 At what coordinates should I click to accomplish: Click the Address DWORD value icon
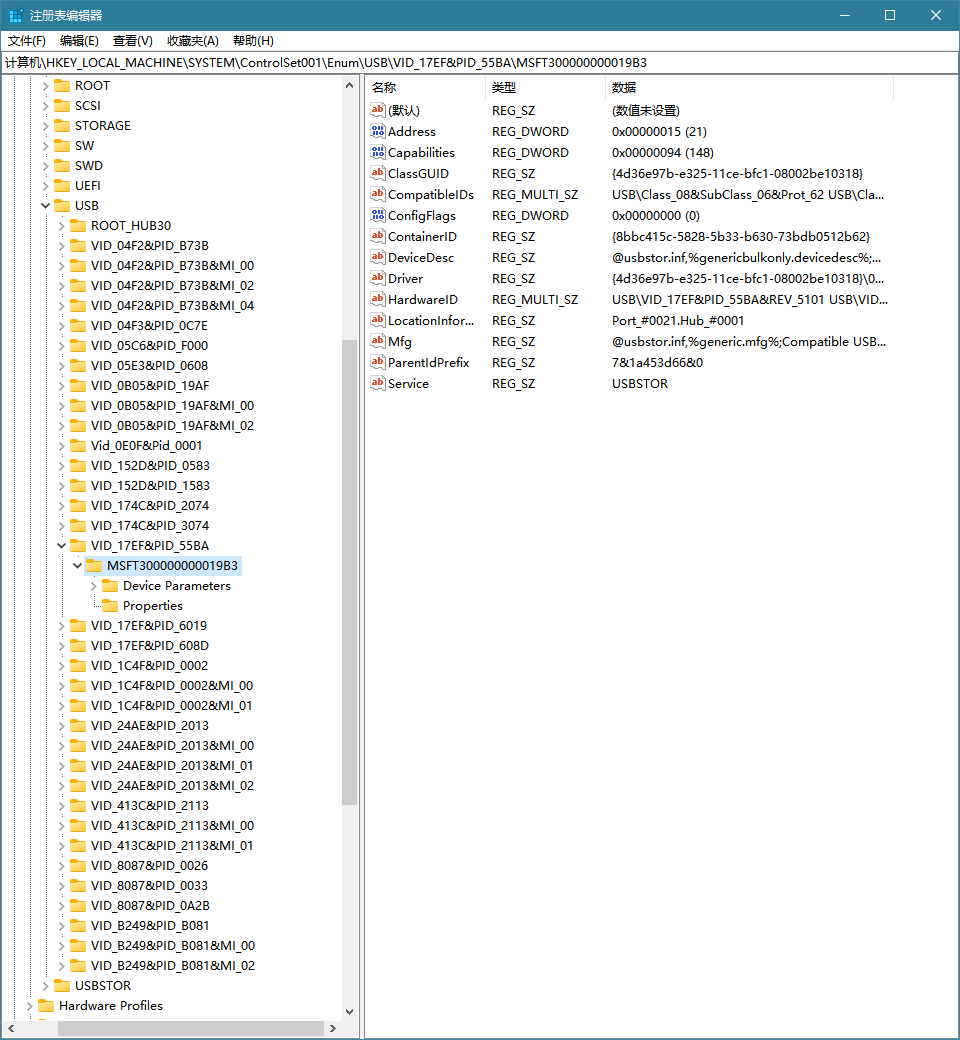377,131
